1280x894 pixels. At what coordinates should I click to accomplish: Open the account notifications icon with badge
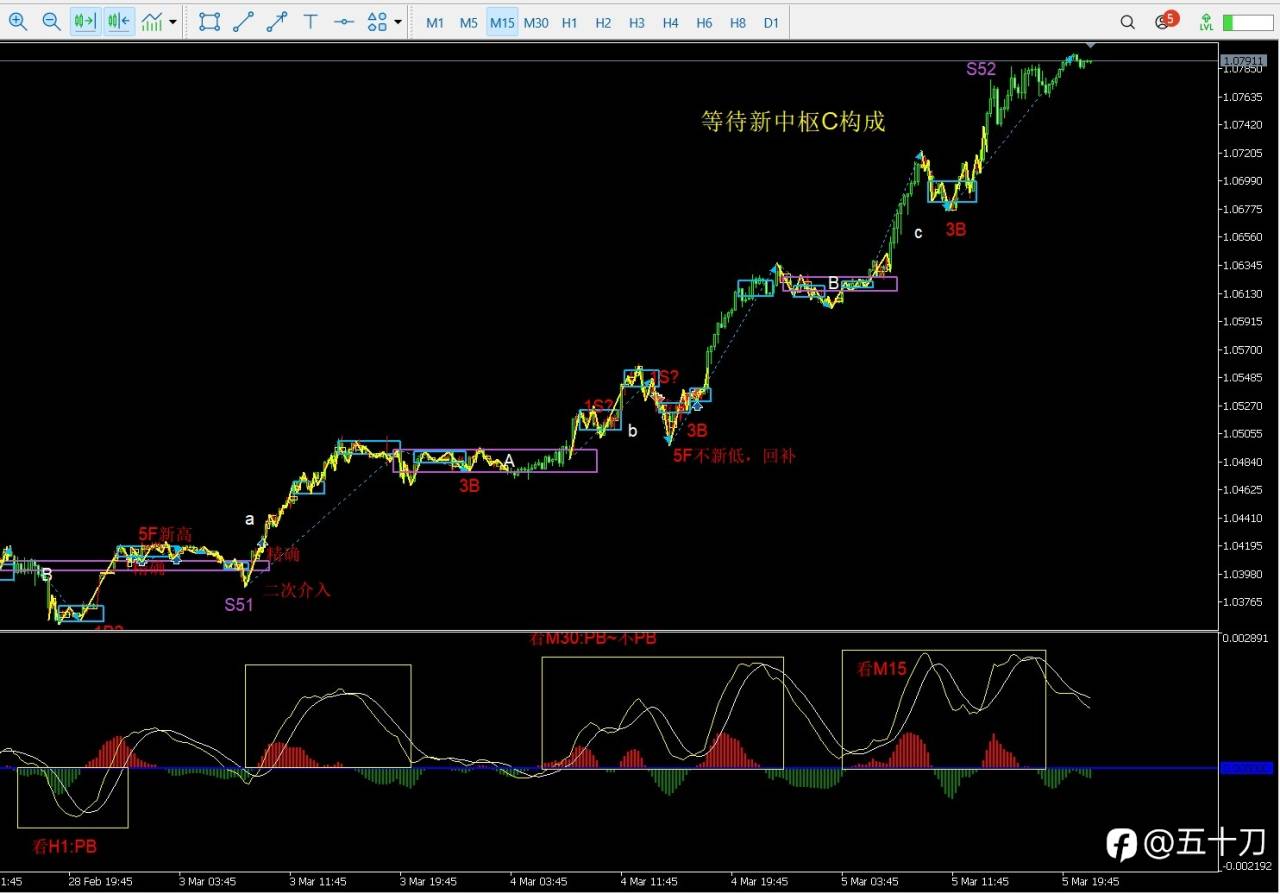1165,21
